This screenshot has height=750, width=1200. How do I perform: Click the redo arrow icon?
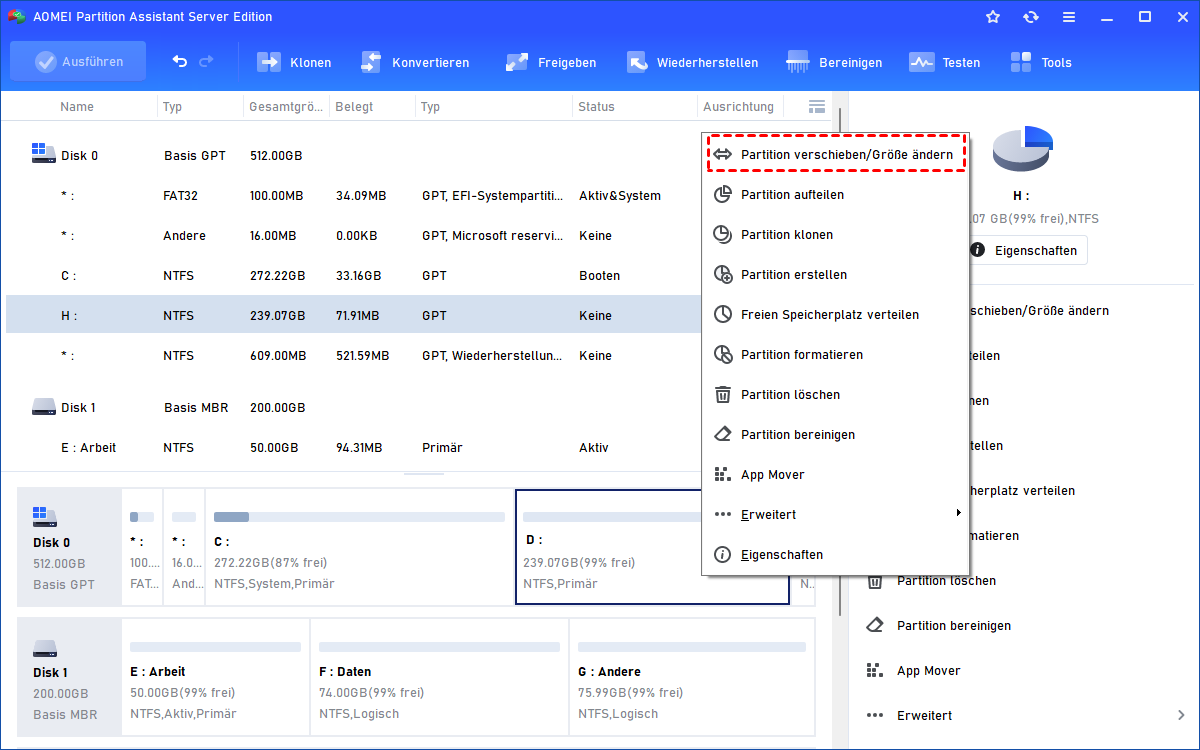pyautogui.click(x=207, y=62)
